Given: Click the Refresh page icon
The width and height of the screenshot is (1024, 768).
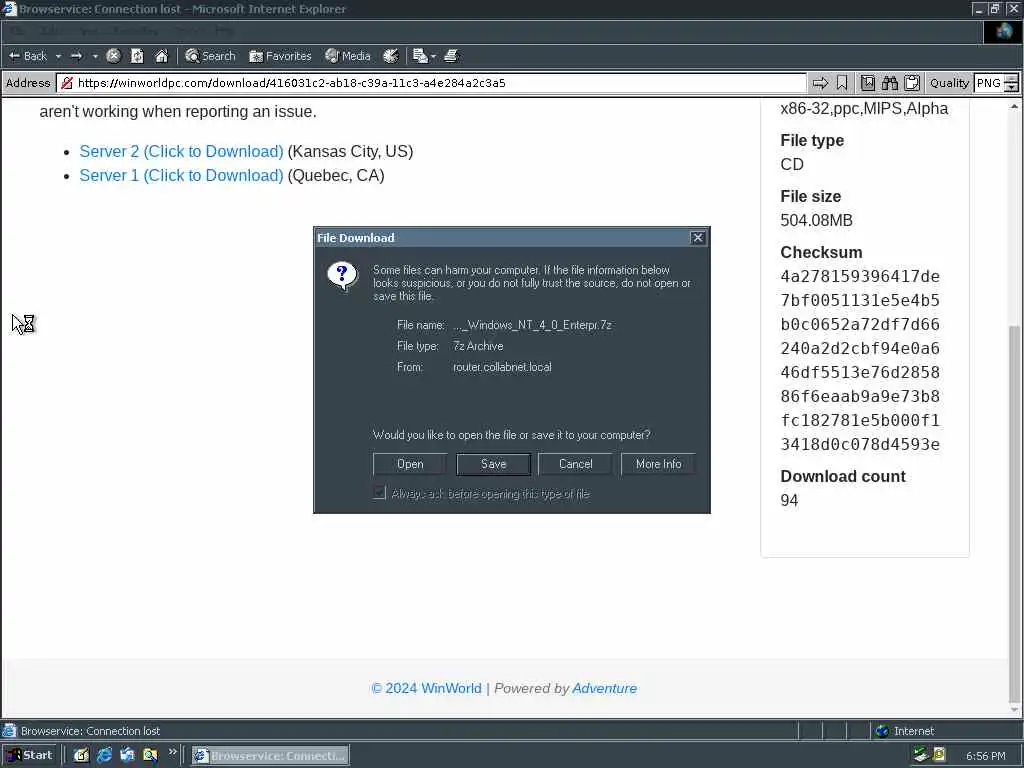Looking at the screenshot, I should (x=137, y=56).
